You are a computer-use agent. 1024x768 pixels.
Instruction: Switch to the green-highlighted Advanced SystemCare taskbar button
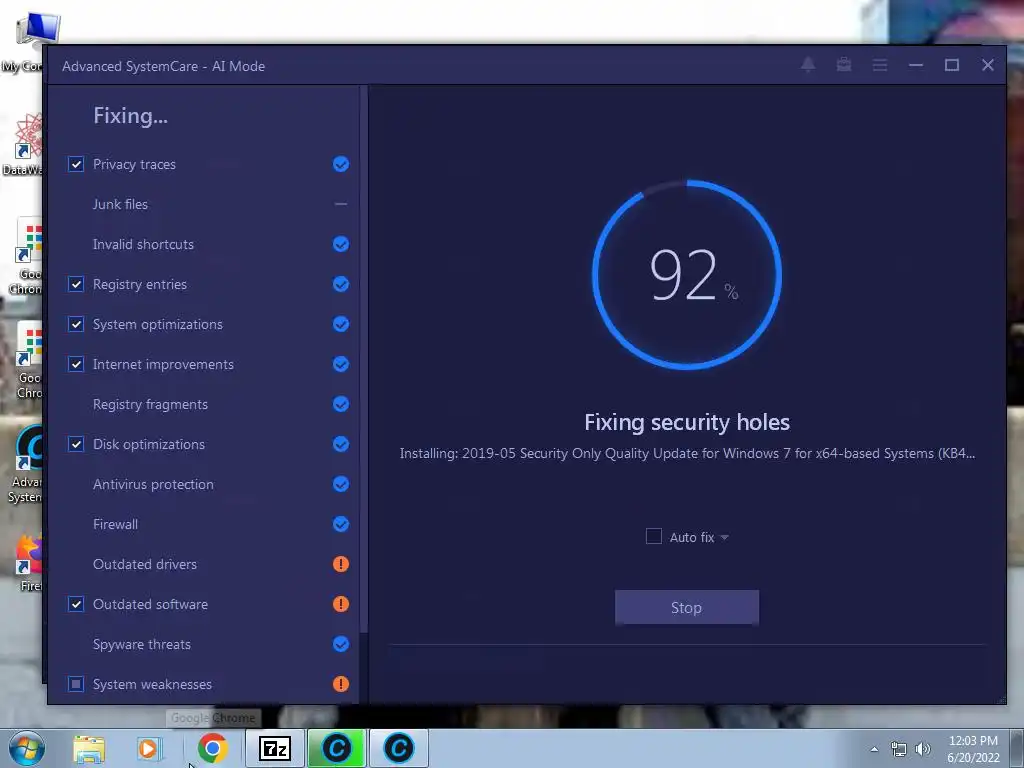click(x=336, y=748)
